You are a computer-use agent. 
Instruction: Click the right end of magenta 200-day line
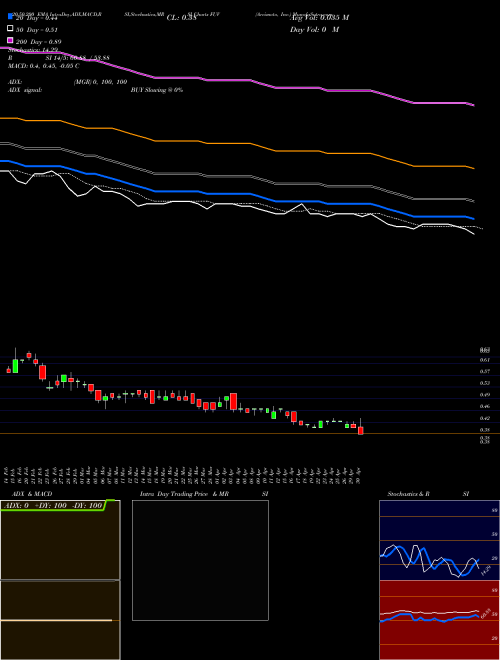coord(474,105)
